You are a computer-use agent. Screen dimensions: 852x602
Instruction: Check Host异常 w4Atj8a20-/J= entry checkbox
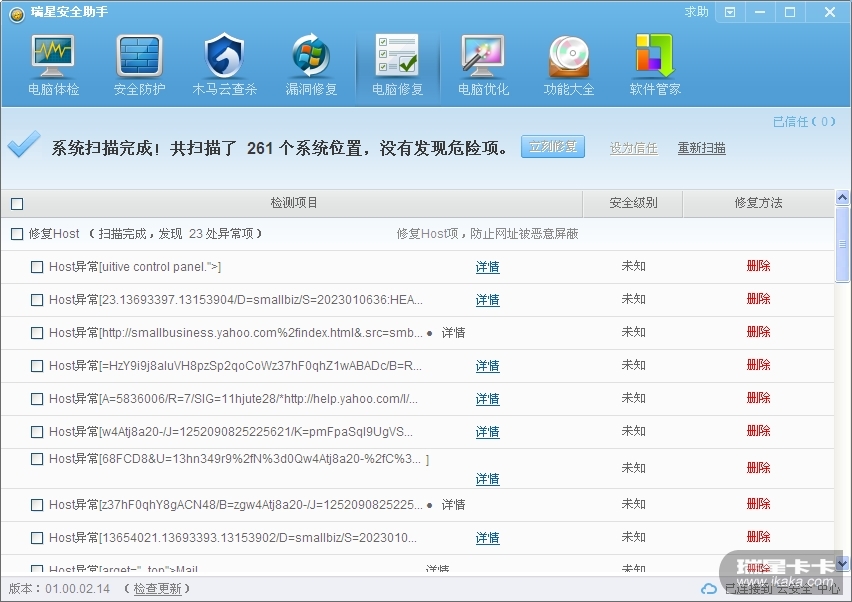[37, 432]
